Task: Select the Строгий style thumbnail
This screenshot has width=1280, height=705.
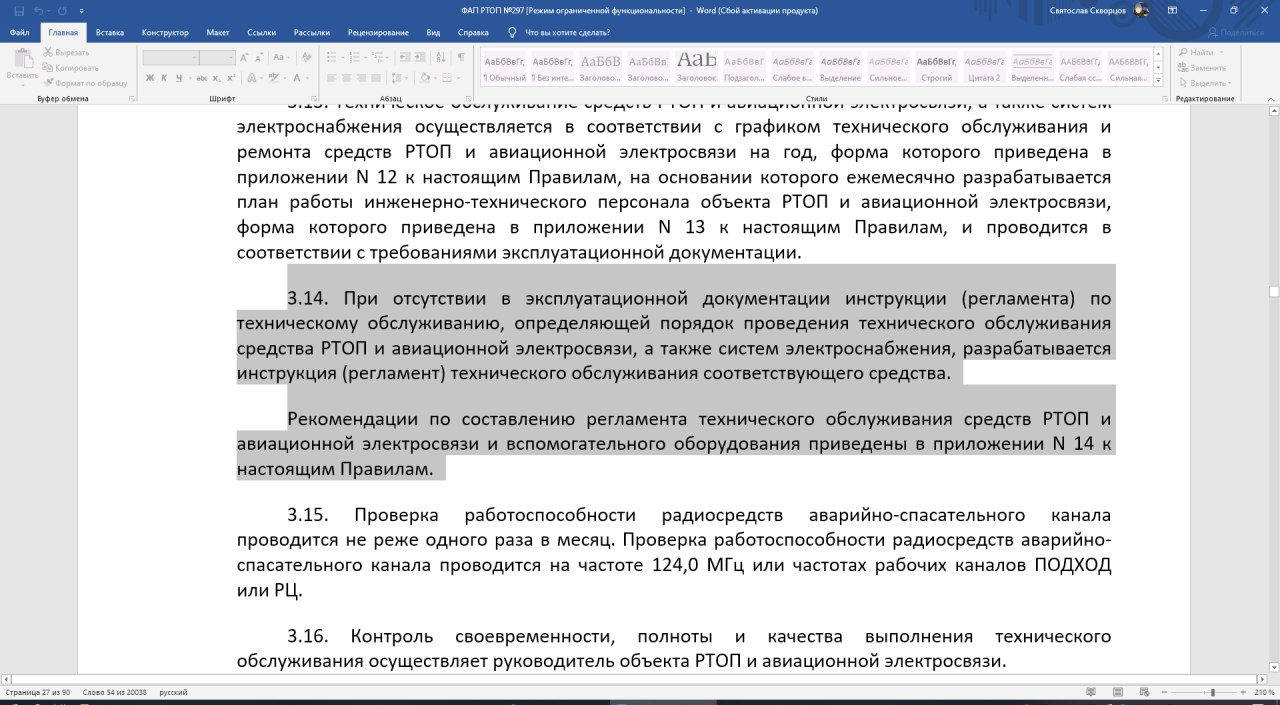Action: [936, 67]
